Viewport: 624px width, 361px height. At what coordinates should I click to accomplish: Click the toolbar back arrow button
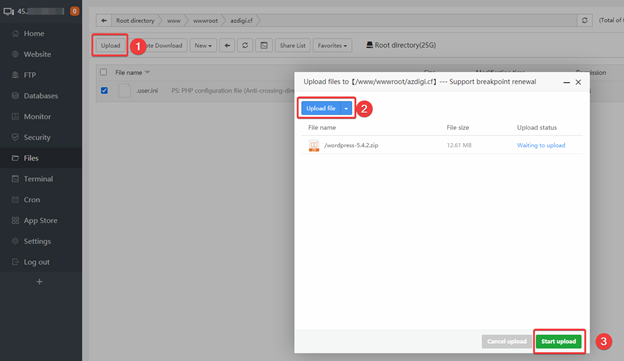tap(227, 45)
